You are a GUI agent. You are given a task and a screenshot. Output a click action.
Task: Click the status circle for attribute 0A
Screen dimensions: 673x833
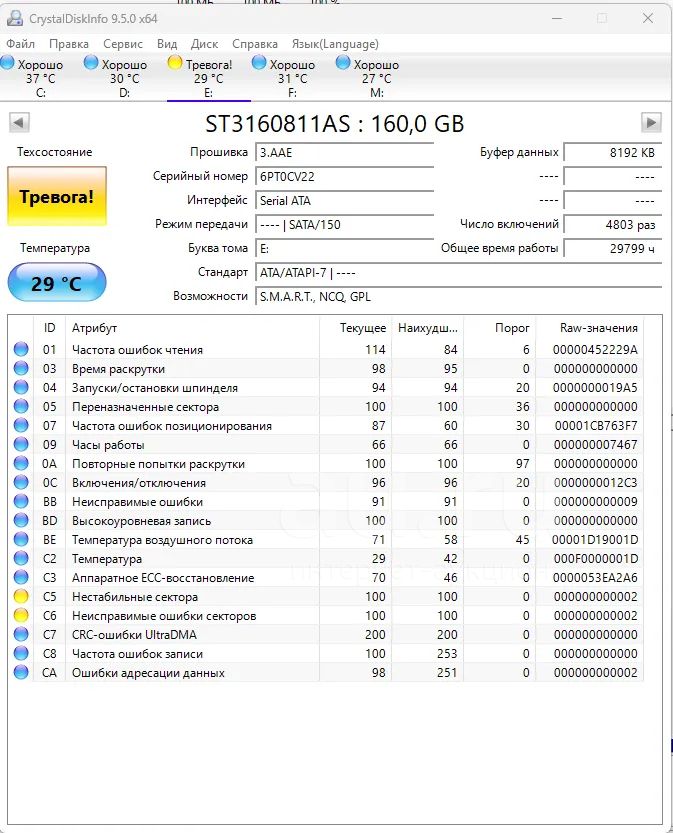pyautogui.click(x=21, y=464)
